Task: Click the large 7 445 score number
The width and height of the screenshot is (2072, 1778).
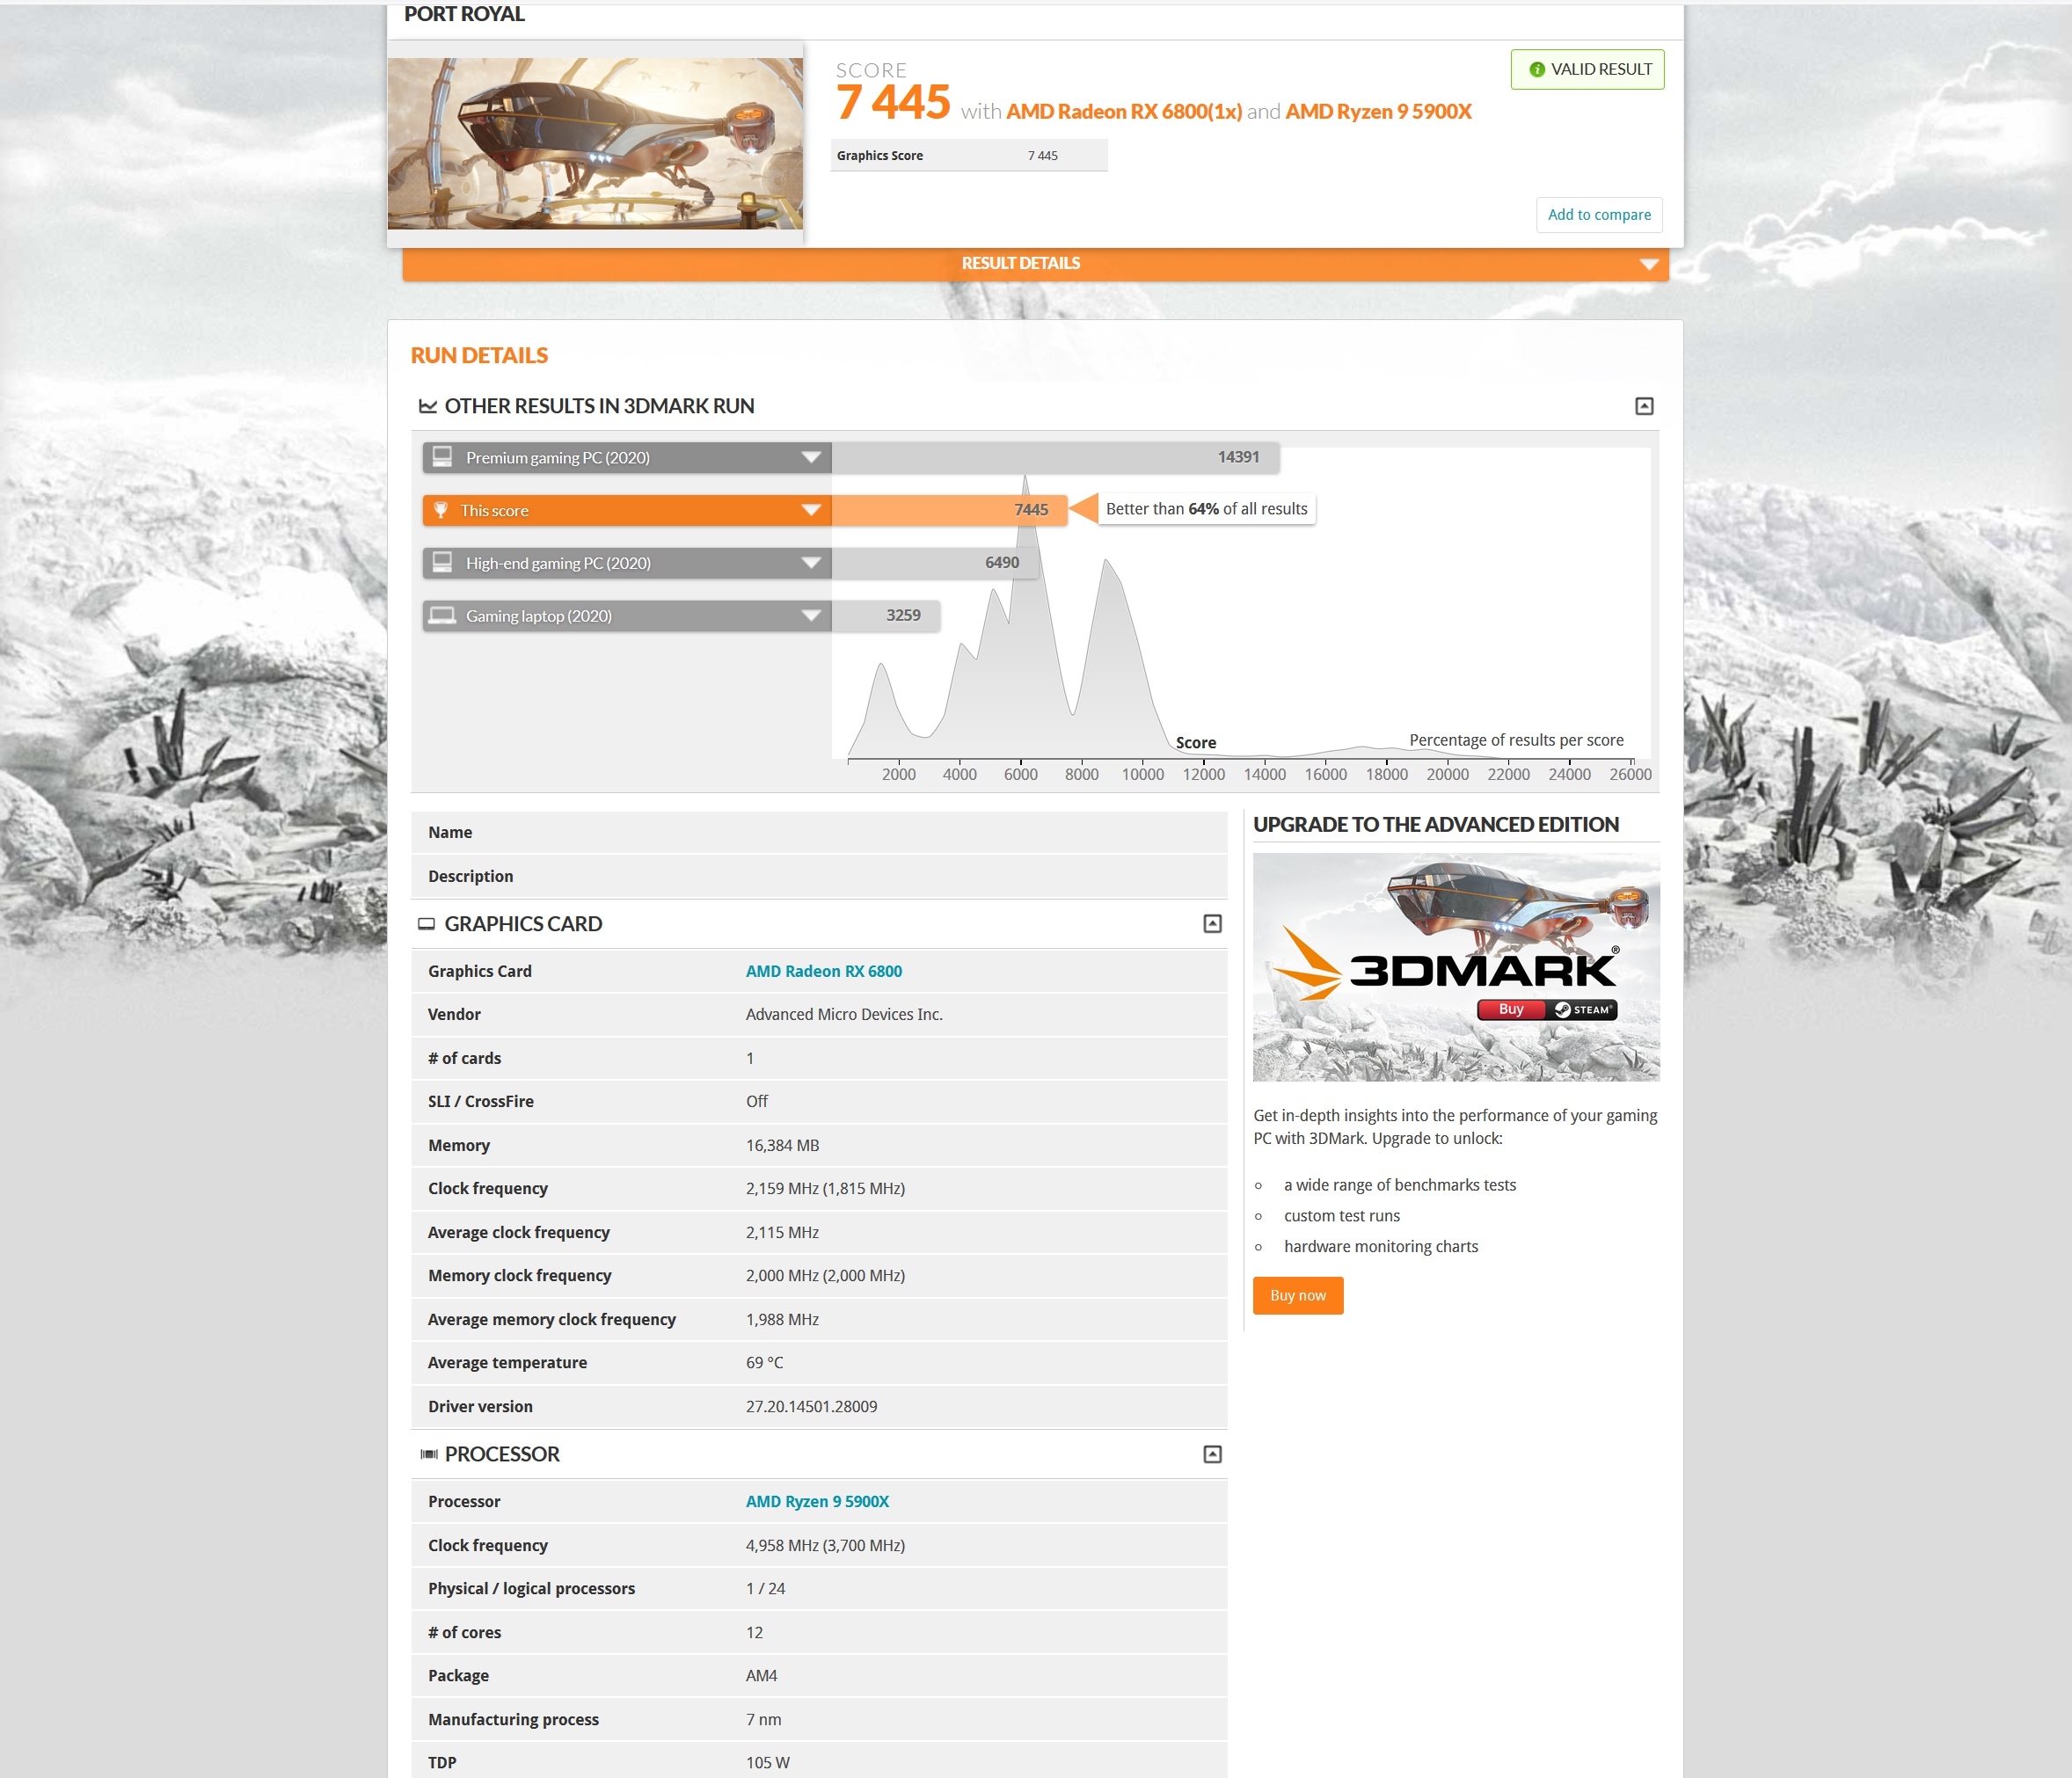Action: click(893, 103)
